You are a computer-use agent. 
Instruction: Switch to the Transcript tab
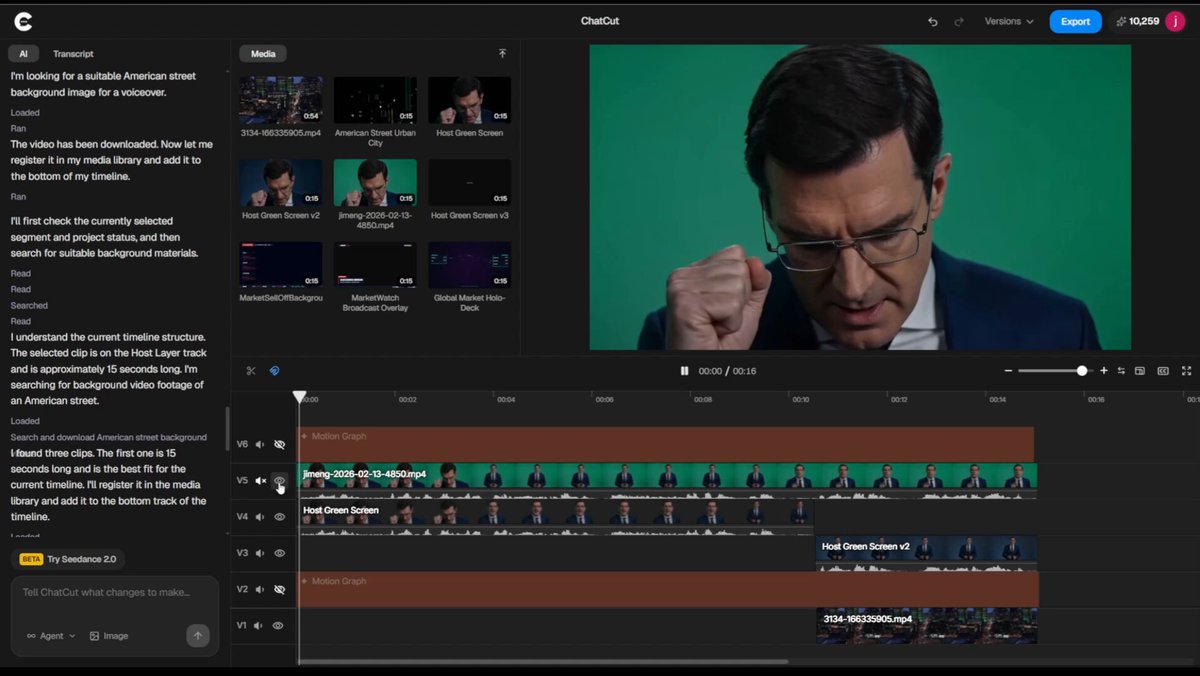pyautogui.click(x=73, y=54)
